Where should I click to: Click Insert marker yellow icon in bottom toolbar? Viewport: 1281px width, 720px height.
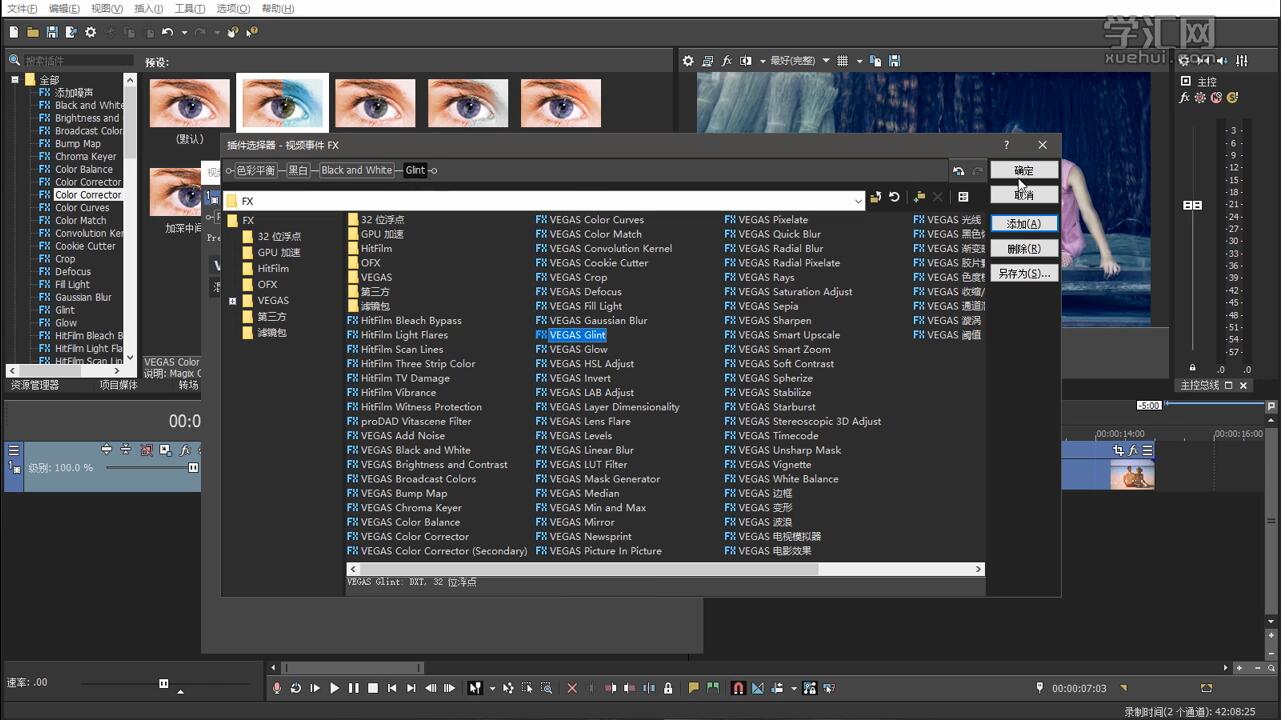(x=693, y=688)
